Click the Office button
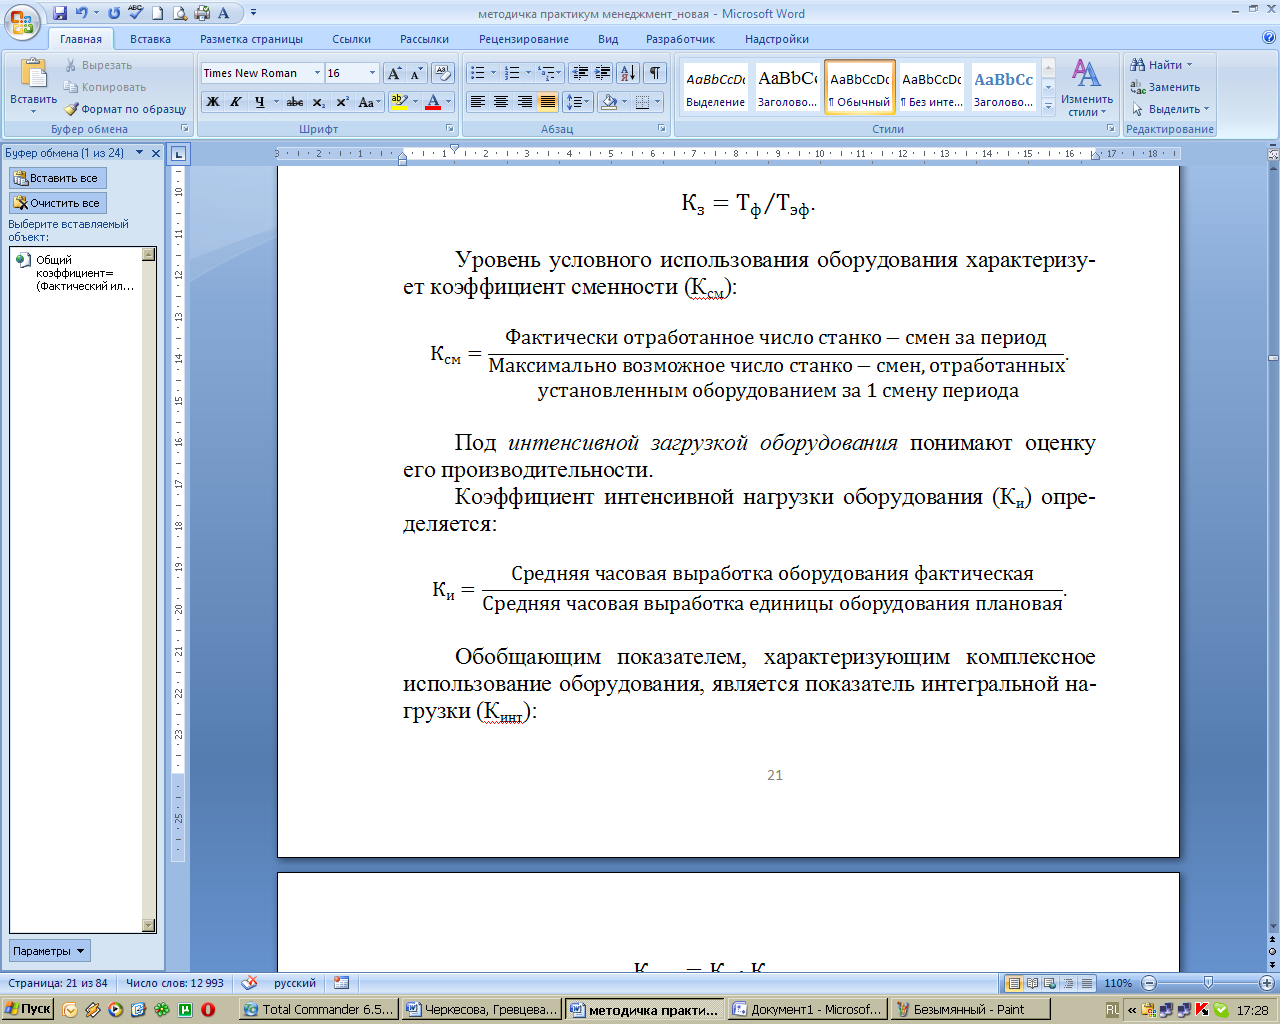Screen dimensions: 1280x1024 pyautogui.click(x=22, y=21)
